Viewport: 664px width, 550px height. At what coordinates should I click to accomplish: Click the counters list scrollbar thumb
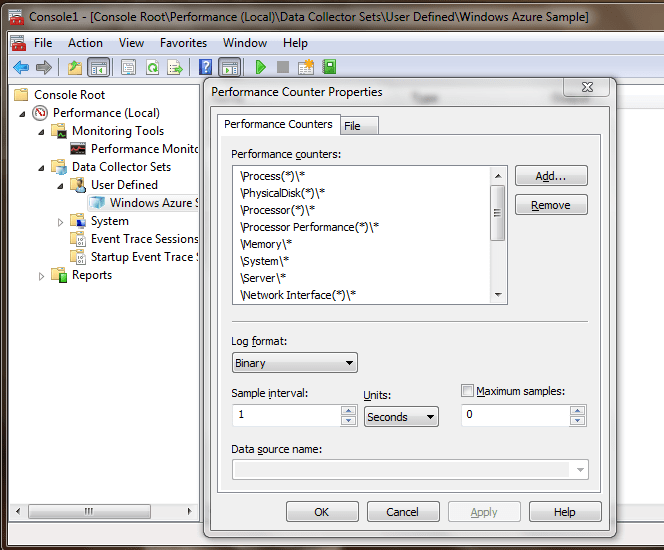tap(498, 213)
